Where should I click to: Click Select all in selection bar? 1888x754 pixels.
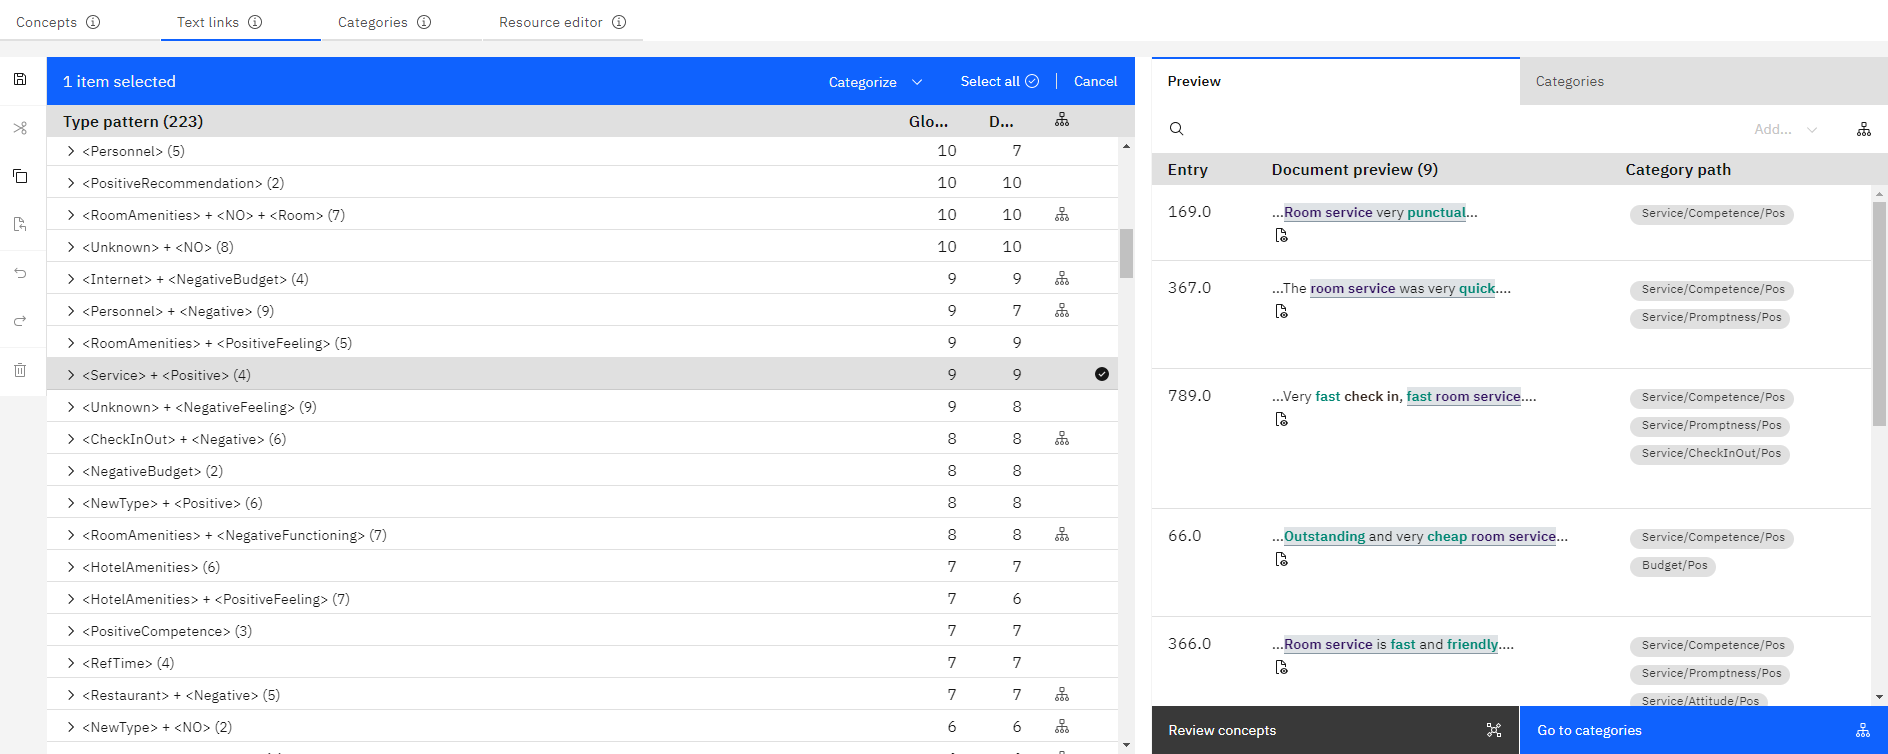pos(999,81)
